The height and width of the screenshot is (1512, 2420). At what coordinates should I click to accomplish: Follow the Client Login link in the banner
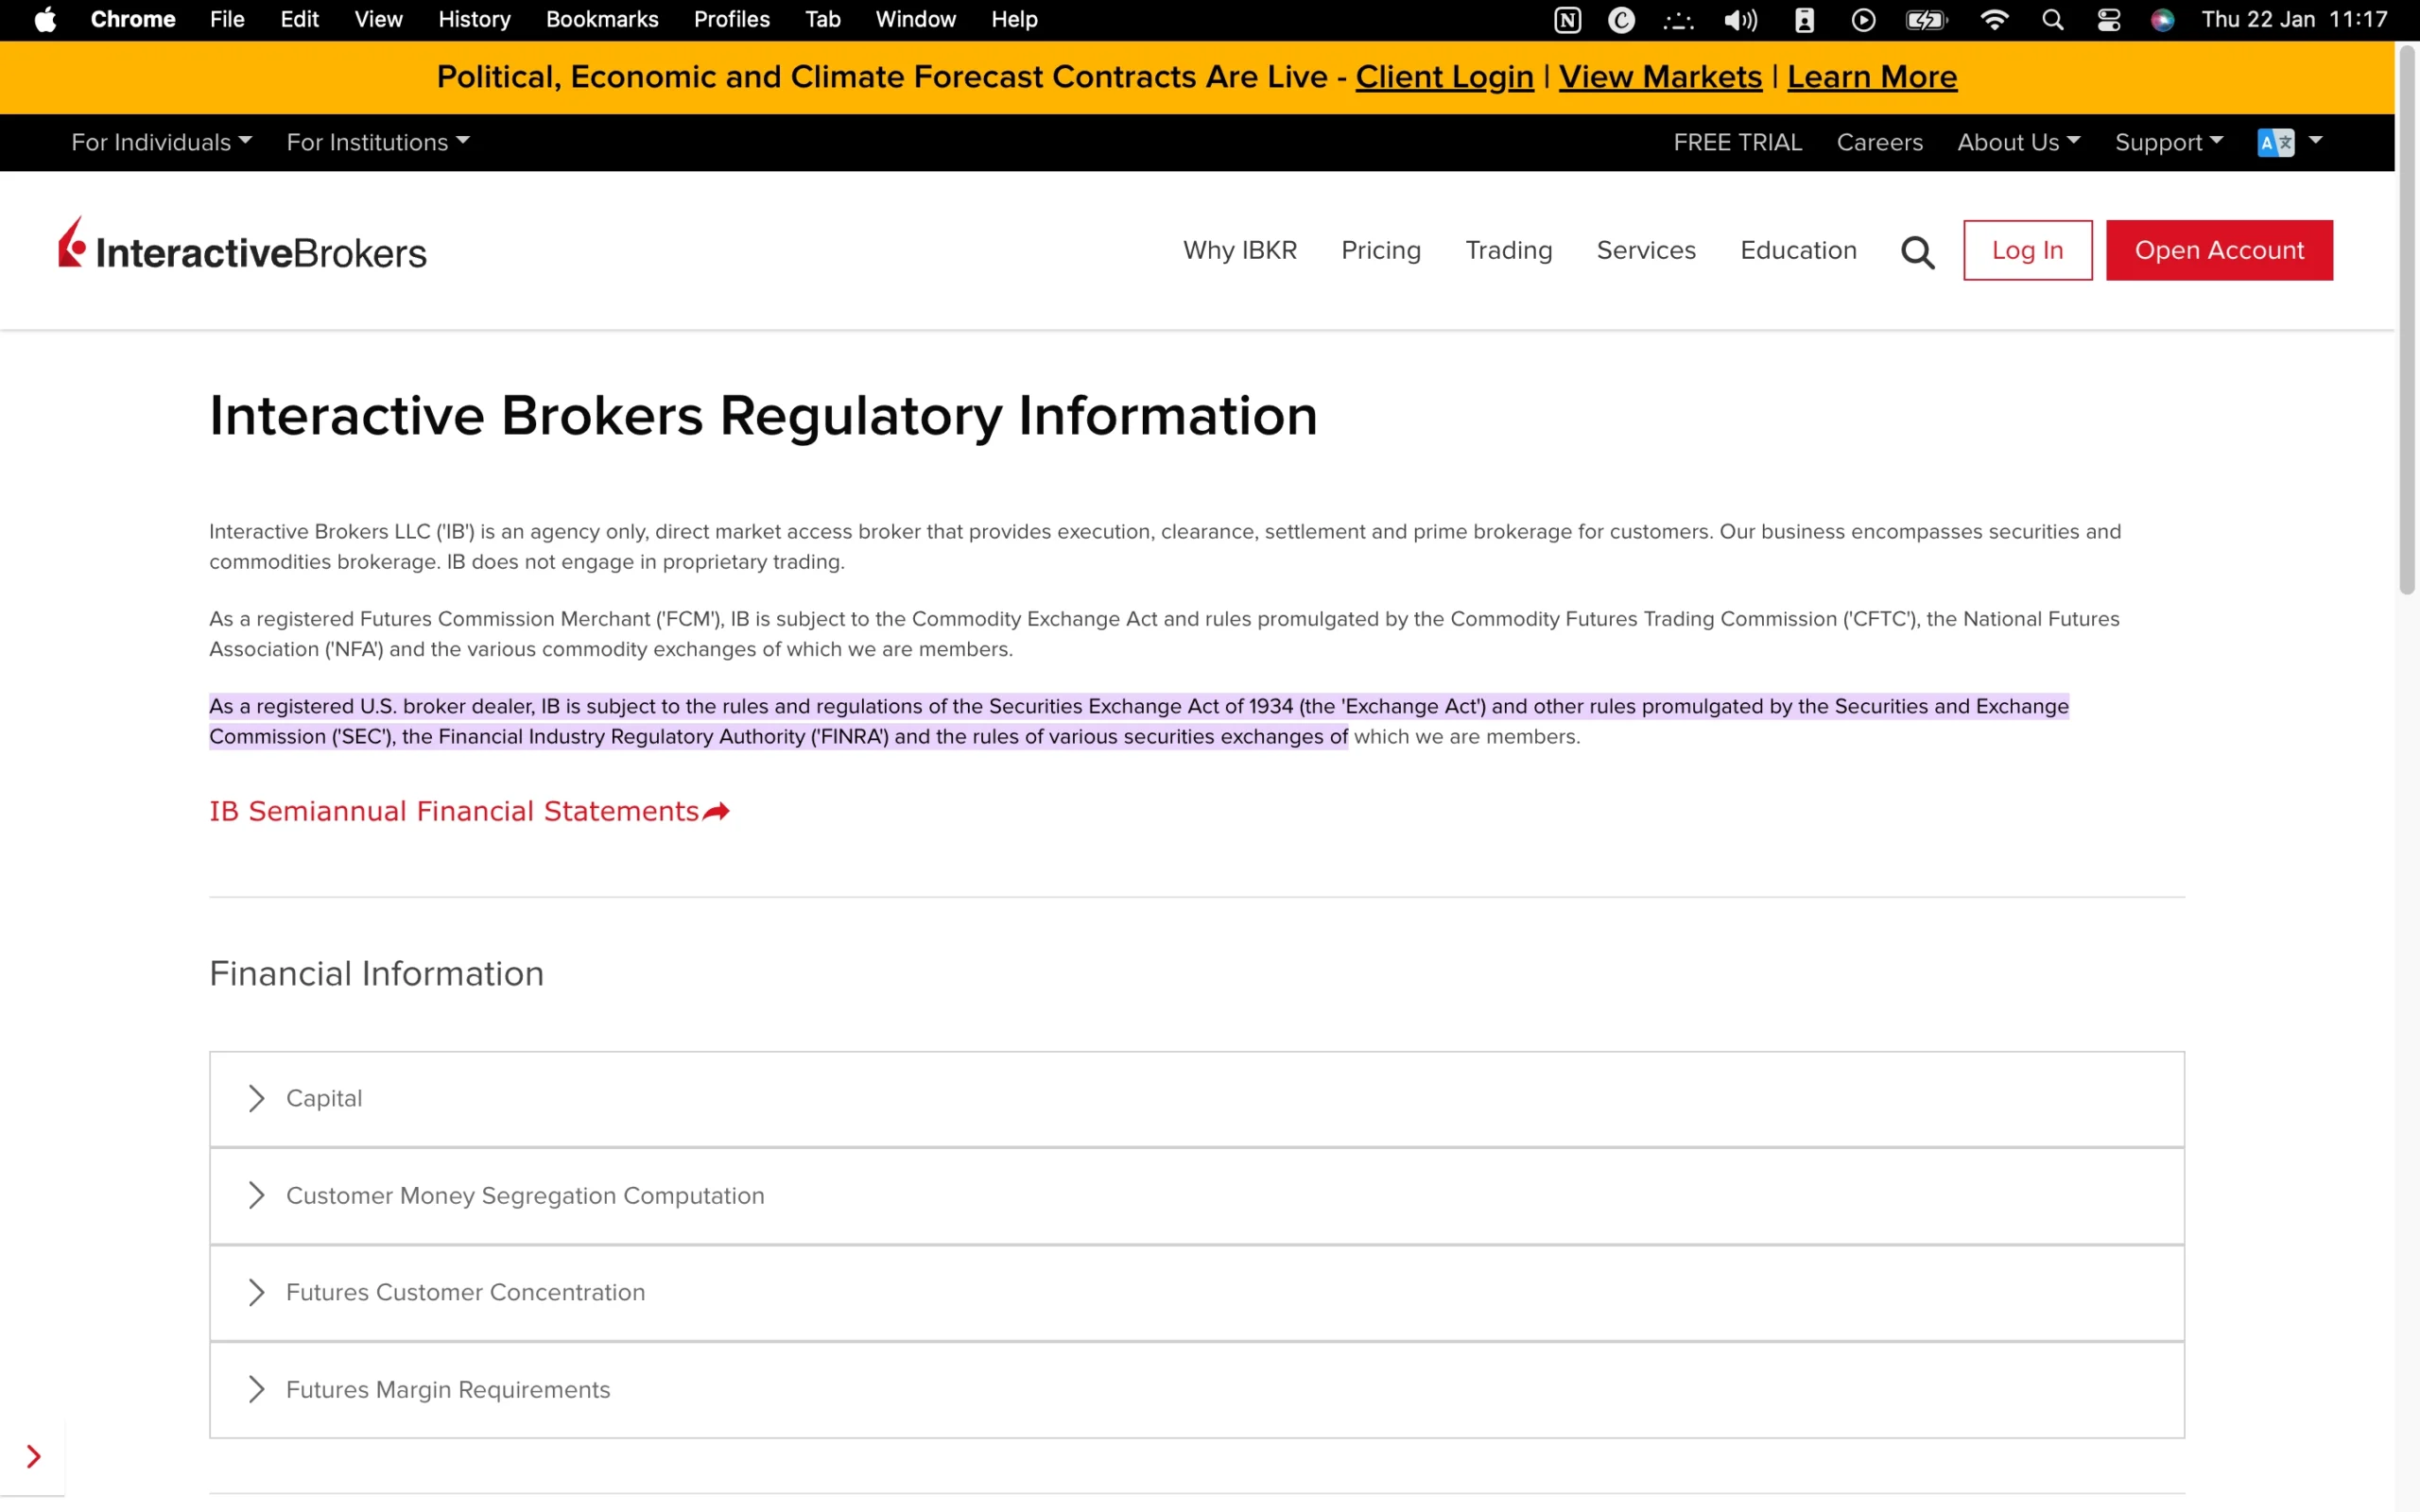(1443, 76)
